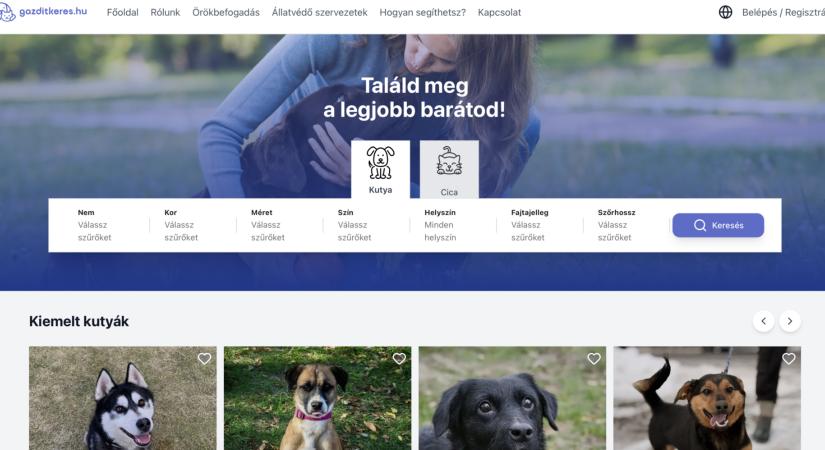Show previous featured dogs with left arrow
The height and width of the screenshot is (450, 825).
763,321
